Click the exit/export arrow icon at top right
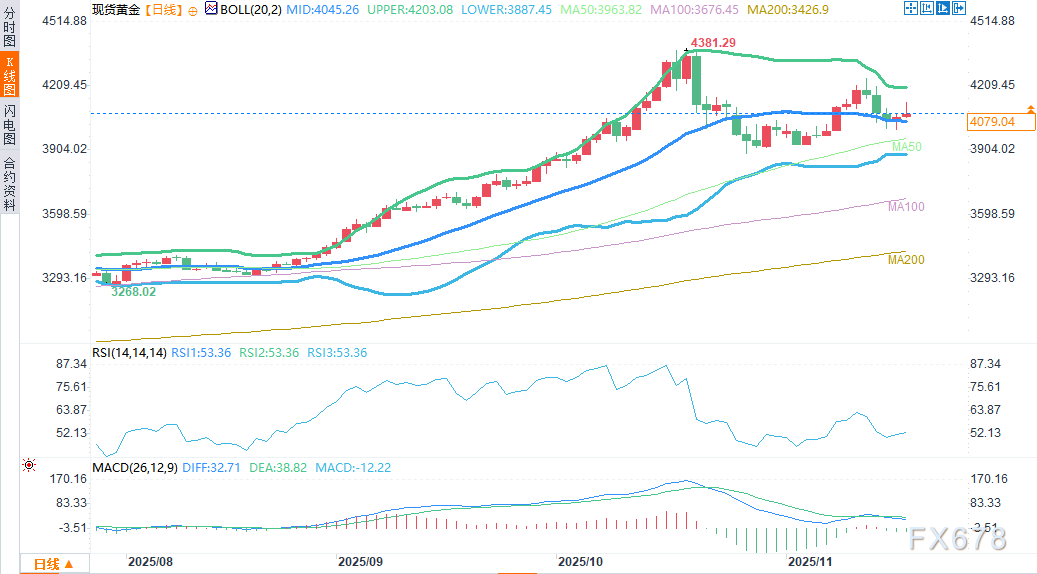This screenshot has width=1037, height=574. click(959, 8)
